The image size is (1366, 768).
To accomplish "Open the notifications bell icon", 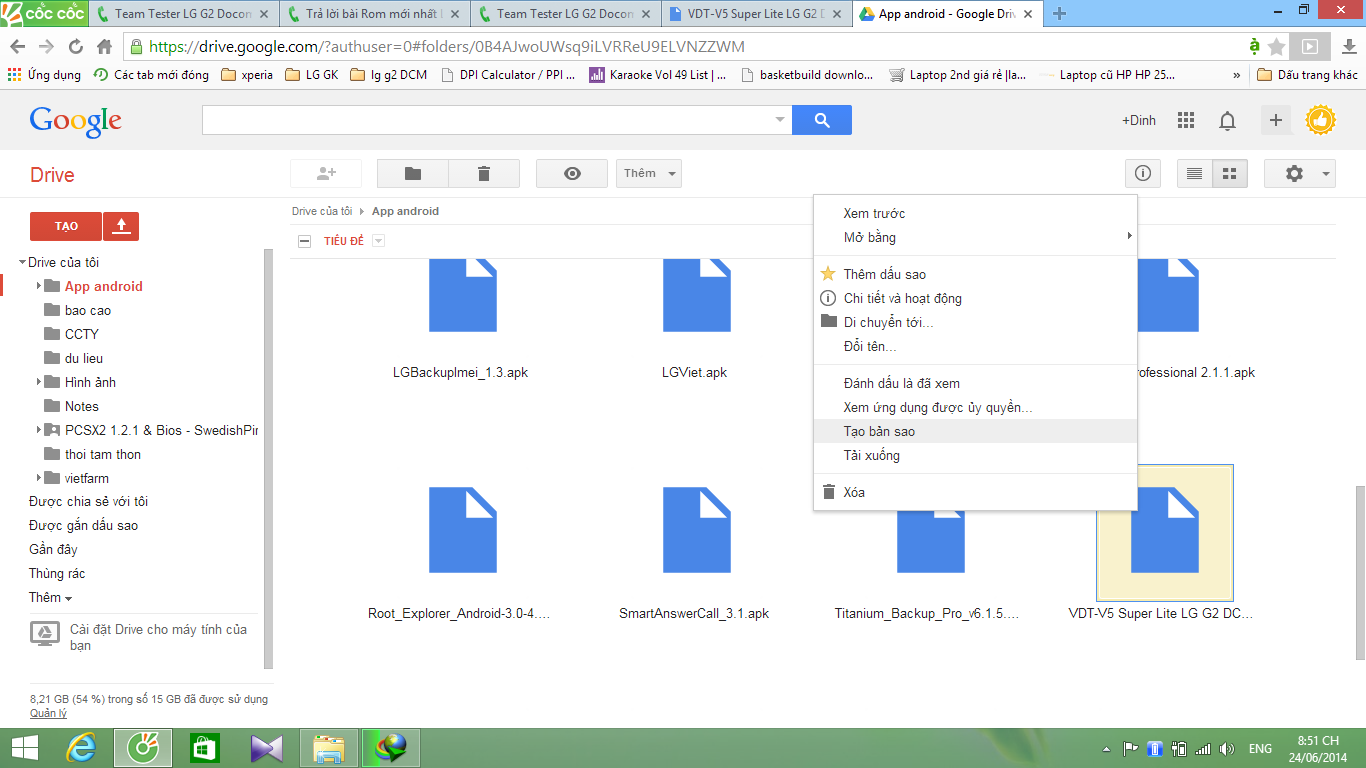I will click(1227, 120).
